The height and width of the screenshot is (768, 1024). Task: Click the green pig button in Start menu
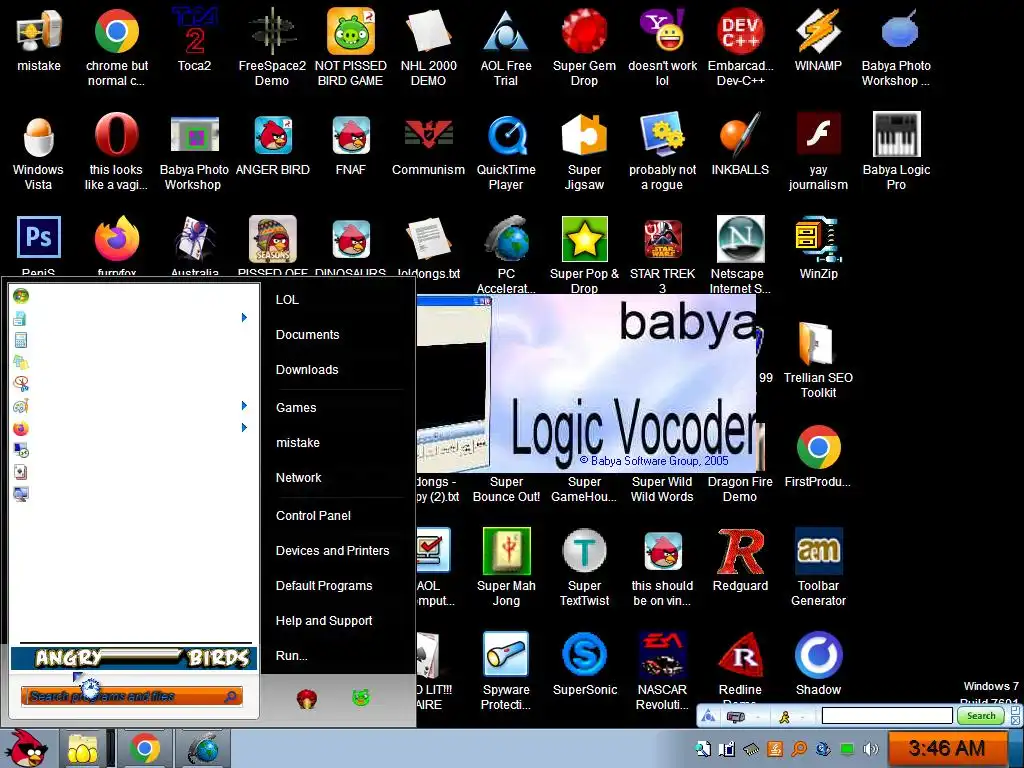click(360, 698)
